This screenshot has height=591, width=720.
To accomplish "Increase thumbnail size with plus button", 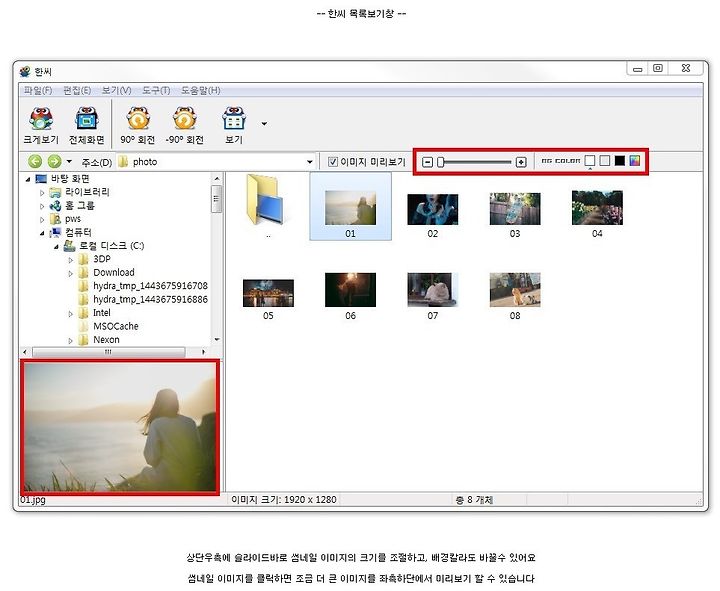I will (521, 162).
